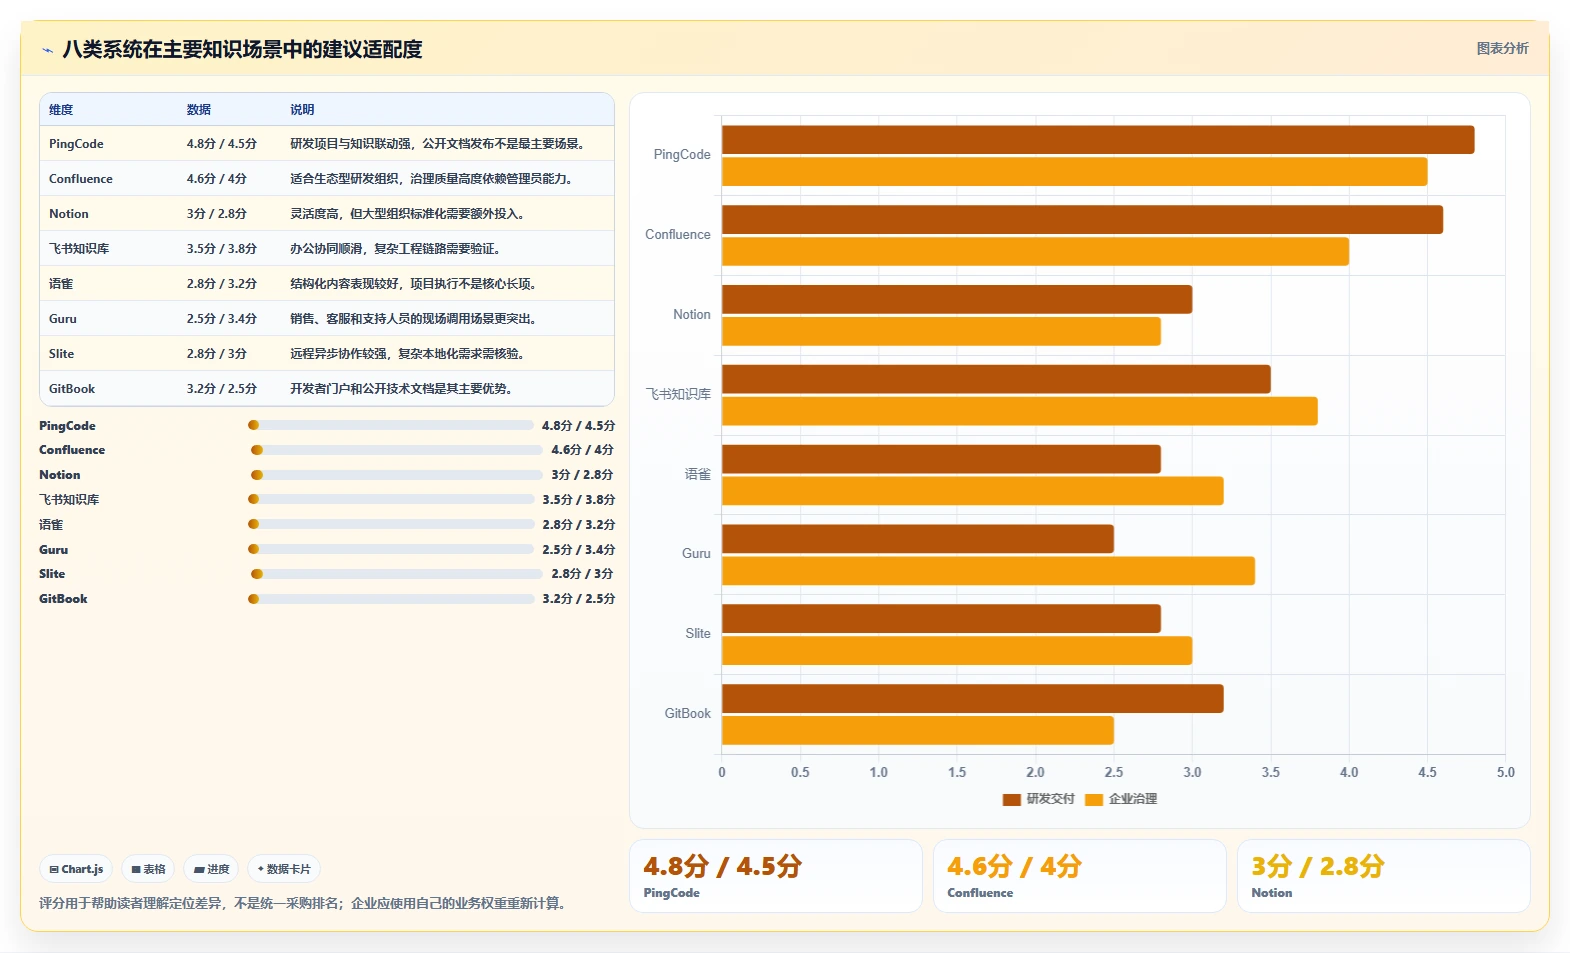Click the Slite 企业治理 orange bar

957,651
